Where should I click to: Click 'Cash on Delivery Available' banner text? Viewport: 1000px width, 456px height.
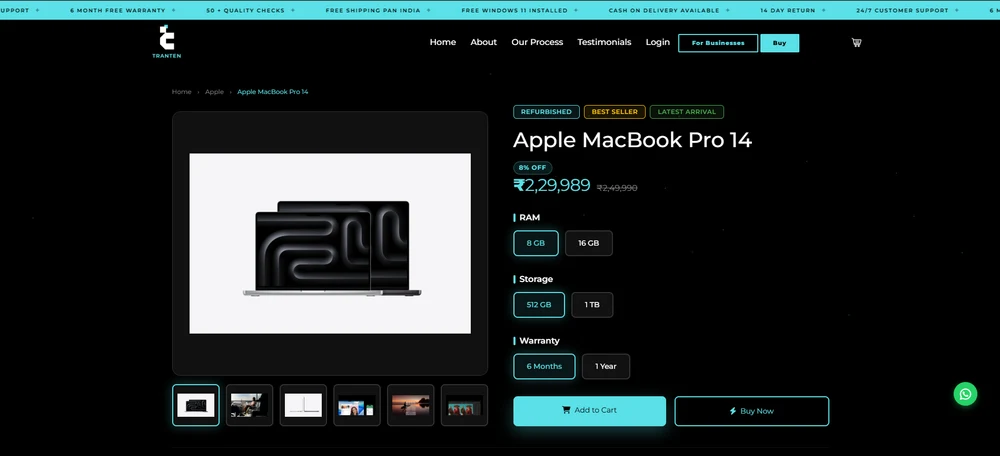click(664, 10)
